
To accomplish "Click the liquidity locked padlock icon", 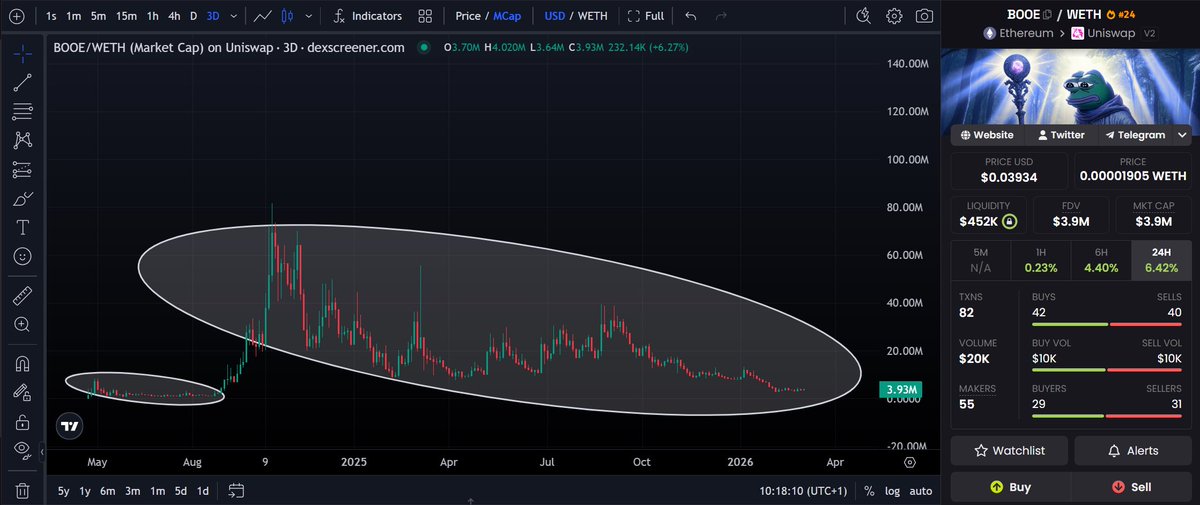I will [1009, 221].
